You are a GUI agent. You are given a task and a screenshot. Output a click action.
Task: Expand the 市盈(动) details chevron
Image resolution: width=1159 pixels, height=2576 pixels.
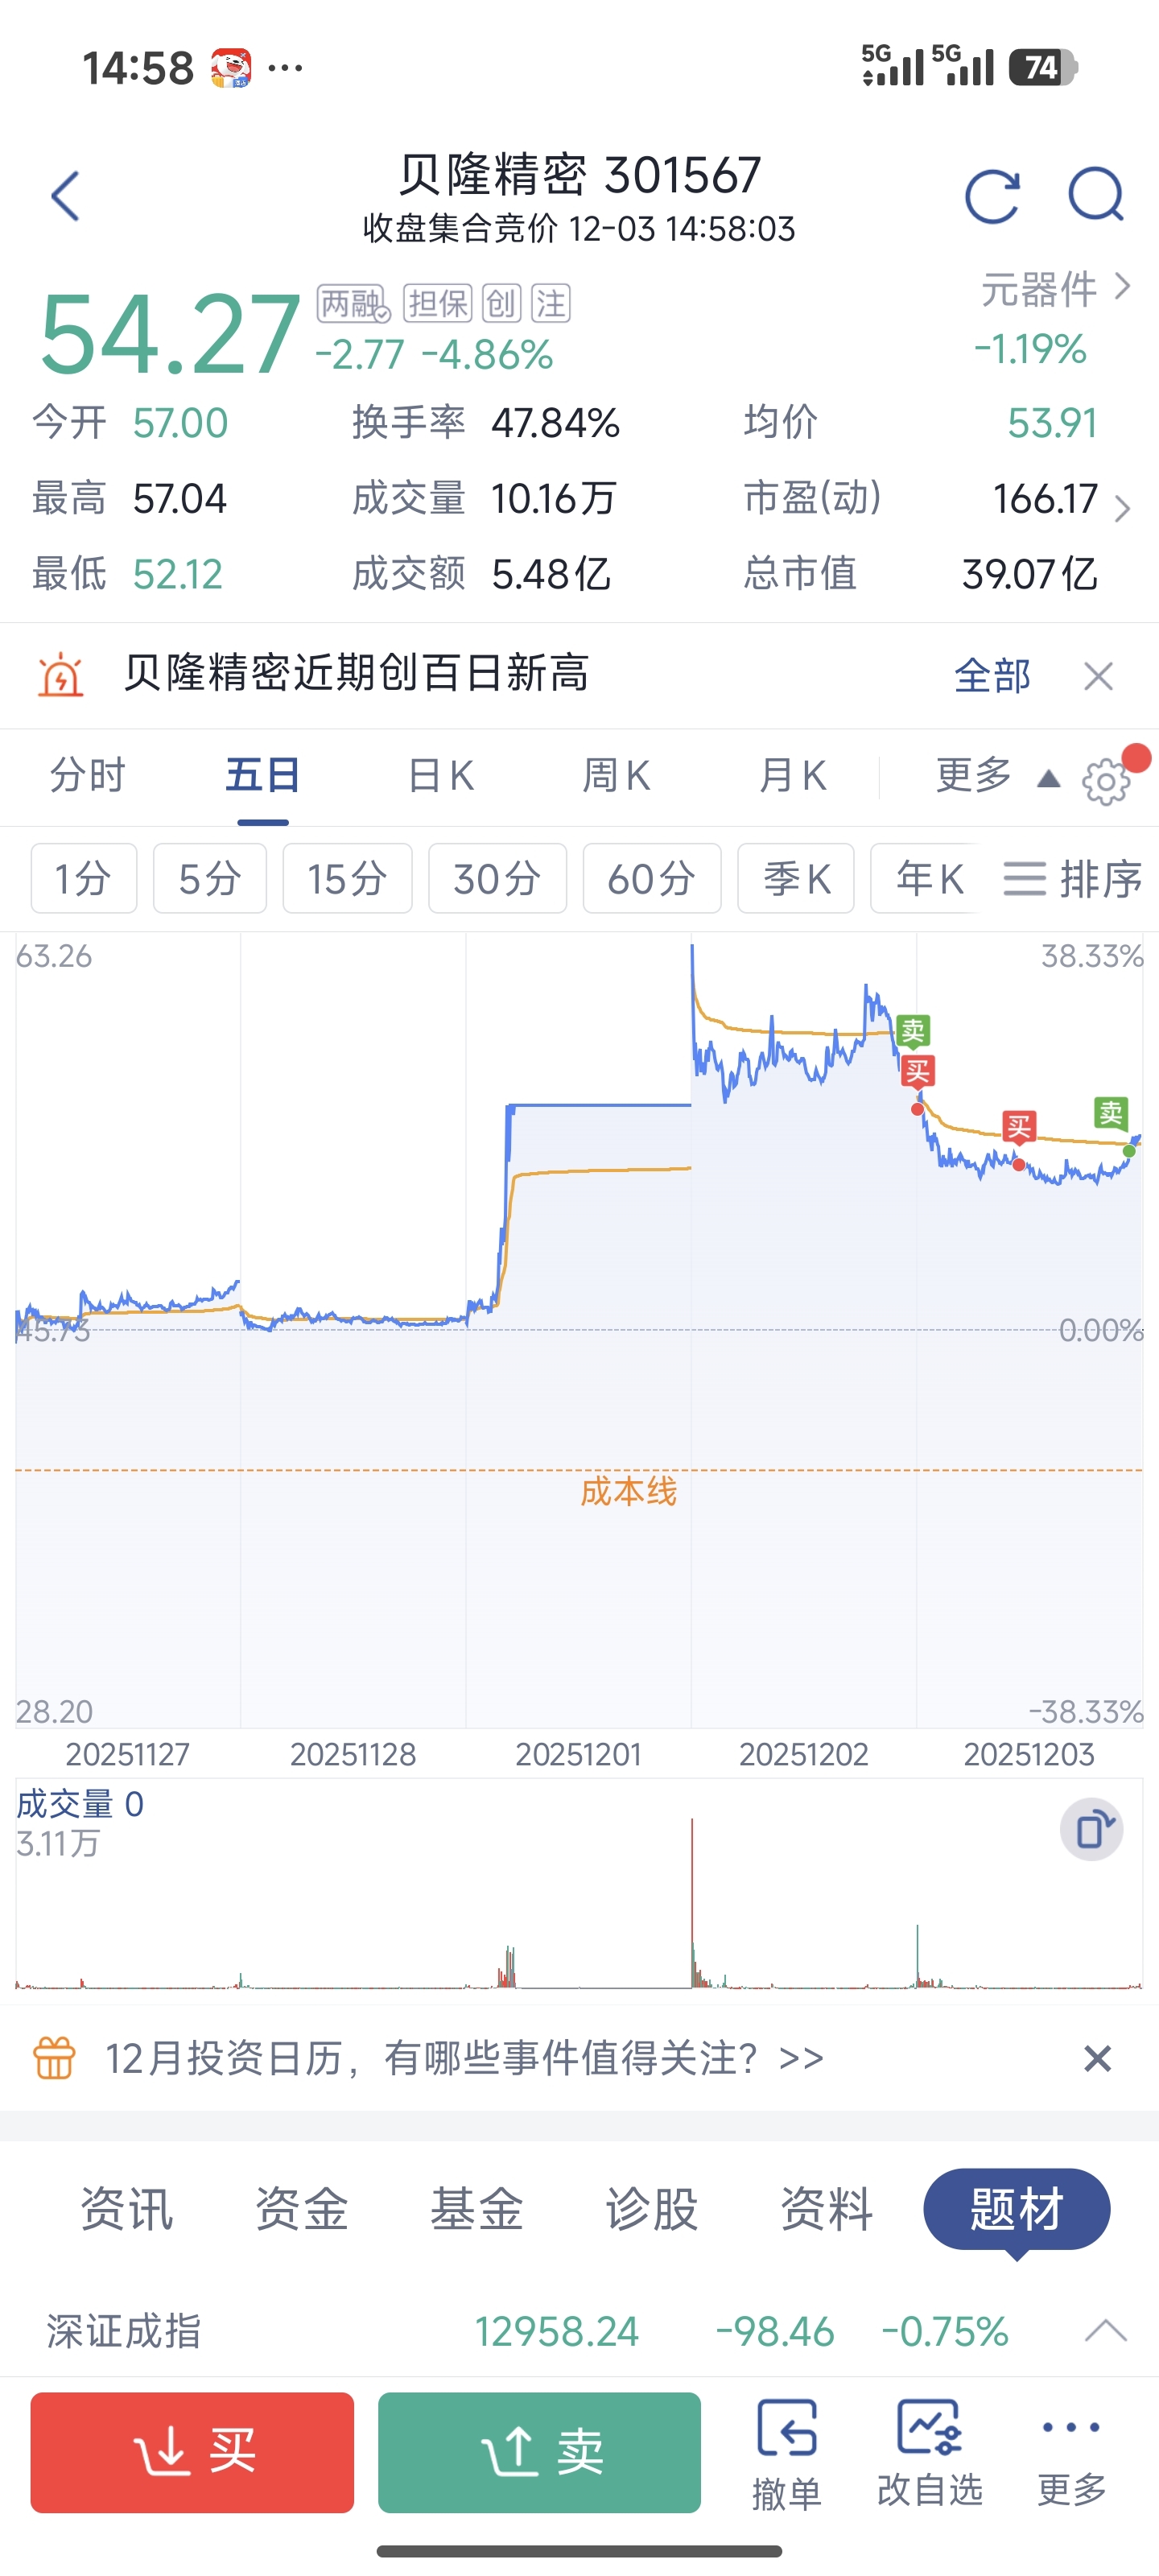(x=1122, y=507)
